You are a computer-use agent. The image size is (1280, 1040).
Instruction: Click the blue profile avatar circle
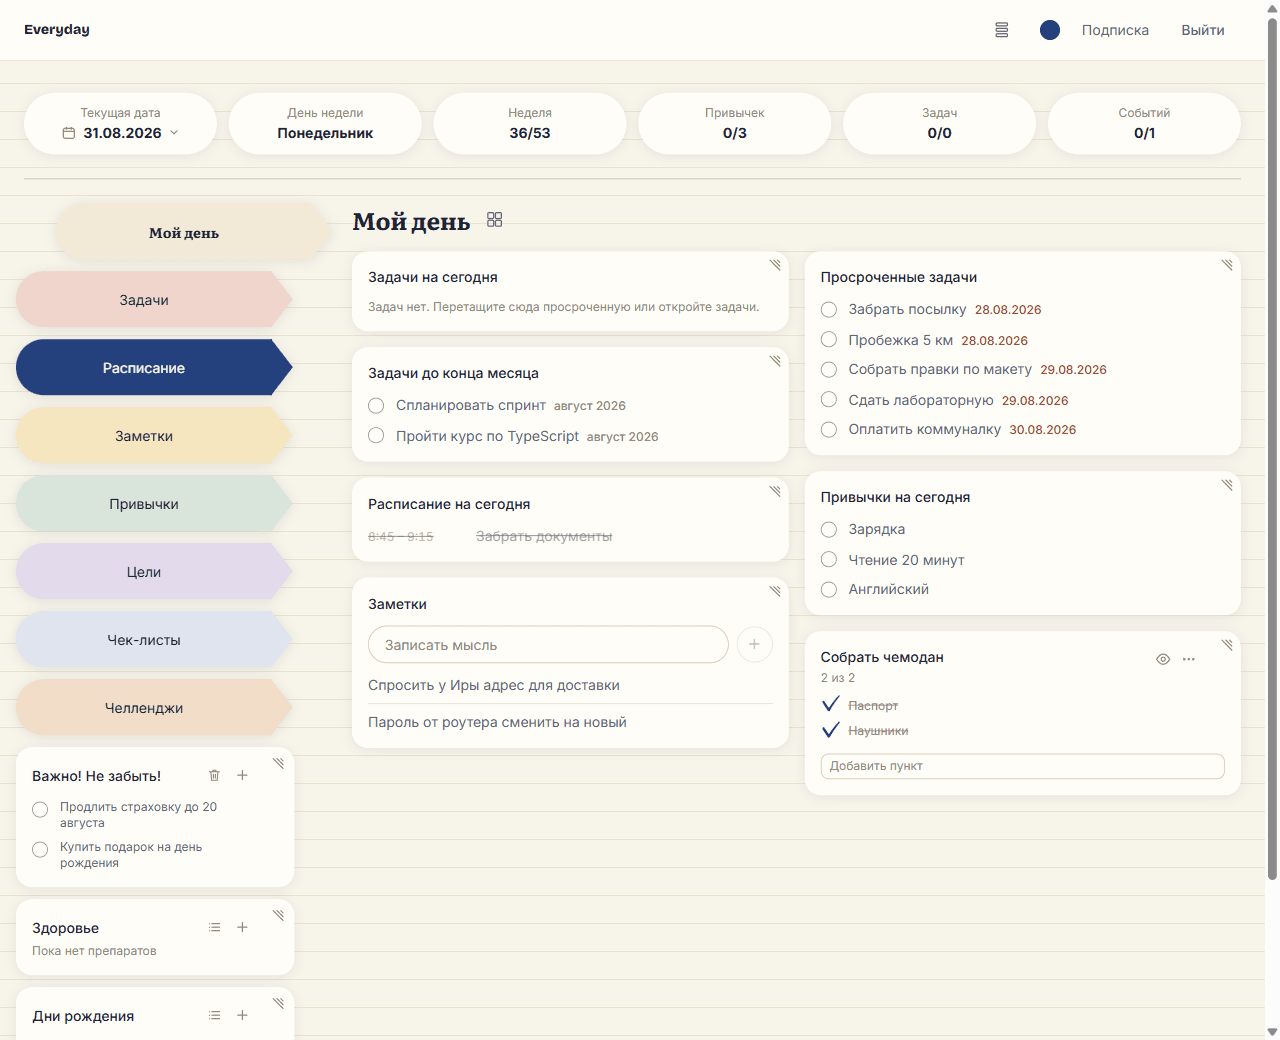click(x=1050, y=30)
